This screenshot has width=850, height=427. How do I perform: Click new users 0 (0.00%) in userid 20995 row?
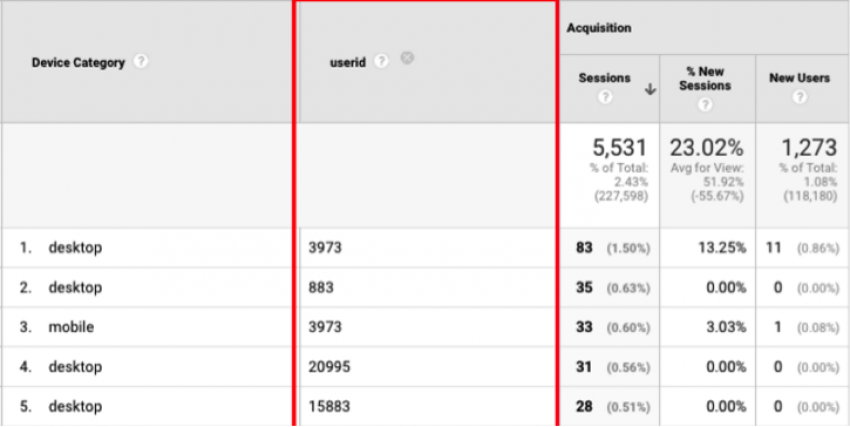coord(806,367)
